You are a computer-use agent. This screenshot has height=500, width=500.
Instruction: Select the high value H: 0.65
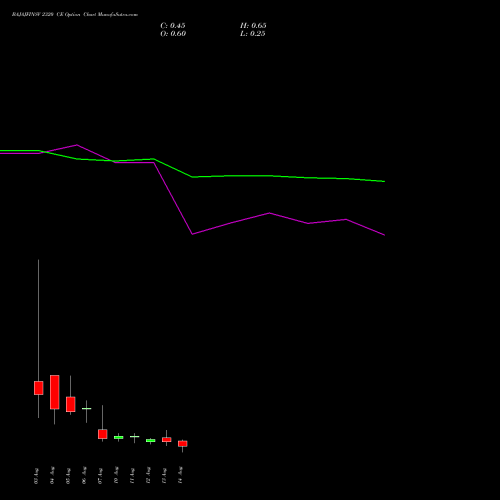point(253,26)
